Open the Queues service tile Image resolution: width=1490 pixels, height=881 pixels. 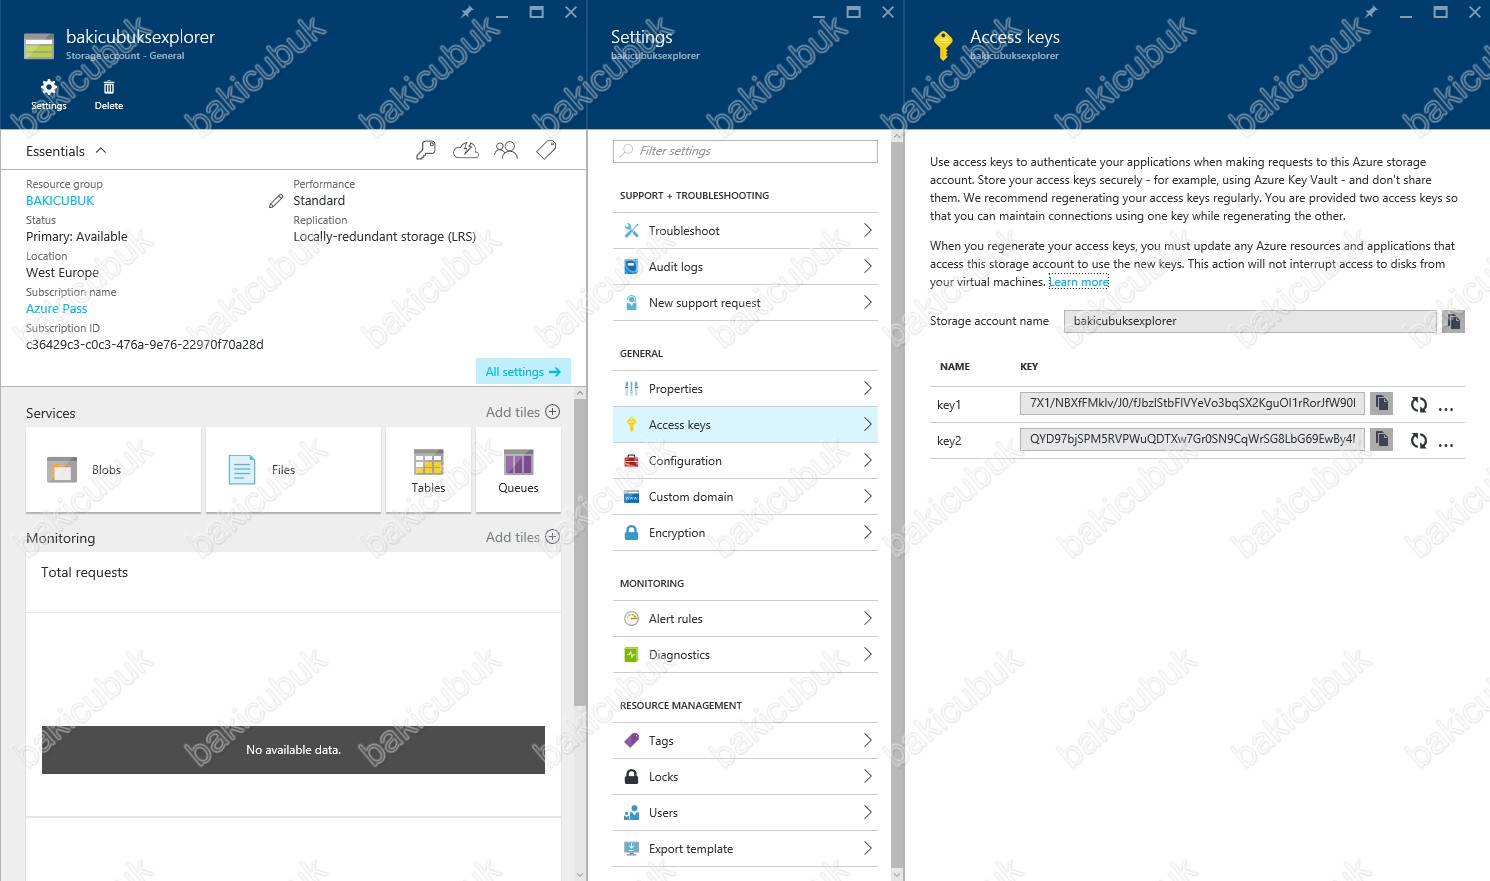tap(518, 470)
